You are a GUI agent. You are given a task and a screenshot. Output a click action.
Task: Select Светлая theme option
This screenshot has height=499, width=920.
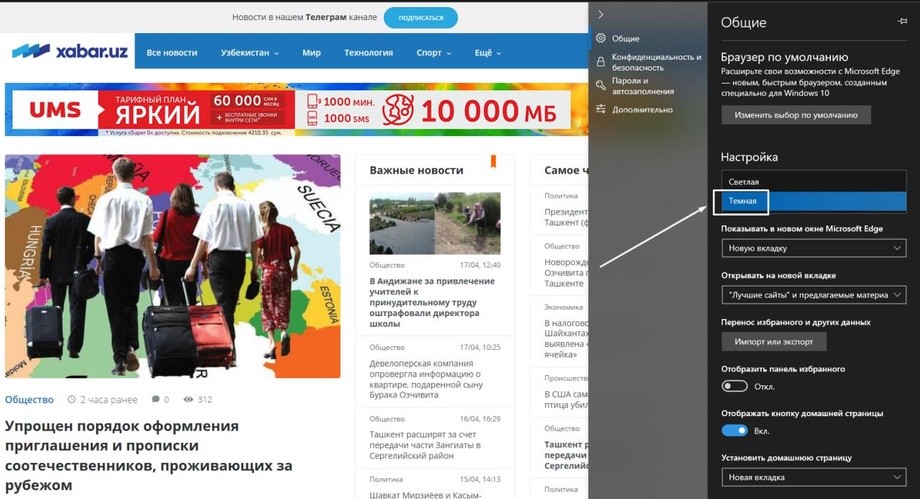[814, 181]
